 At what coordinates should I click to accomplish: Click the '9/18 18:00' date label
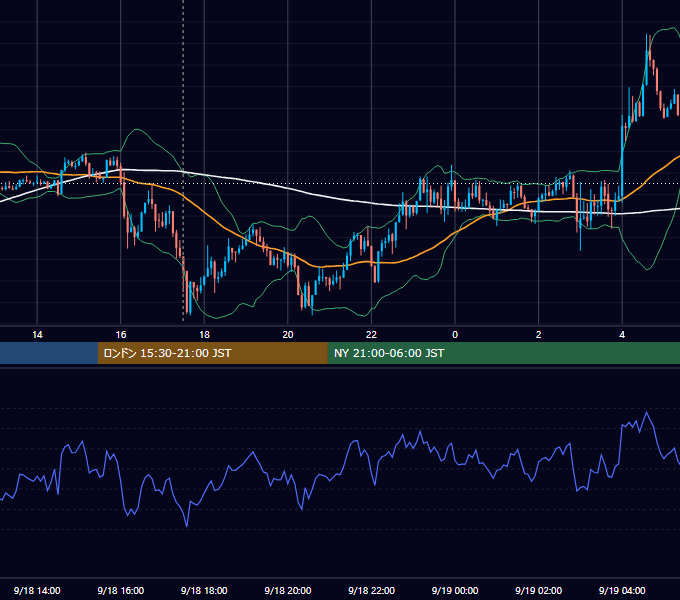pyautogui.click(x=204, y=590)
